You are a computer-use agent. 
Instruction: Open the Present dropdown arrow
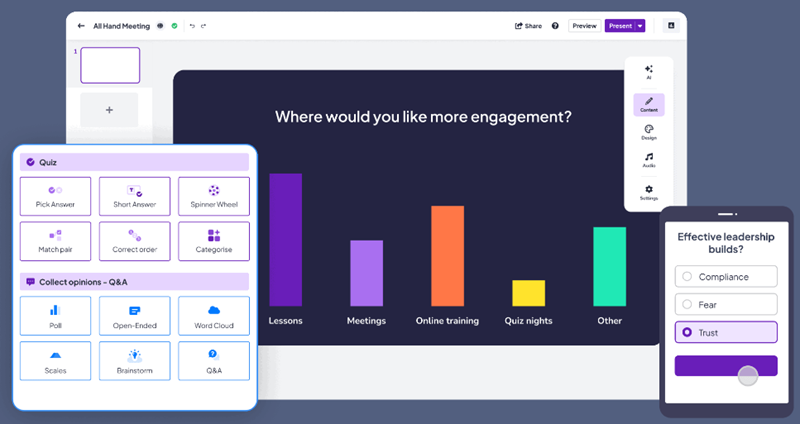[x=640, y=26]
